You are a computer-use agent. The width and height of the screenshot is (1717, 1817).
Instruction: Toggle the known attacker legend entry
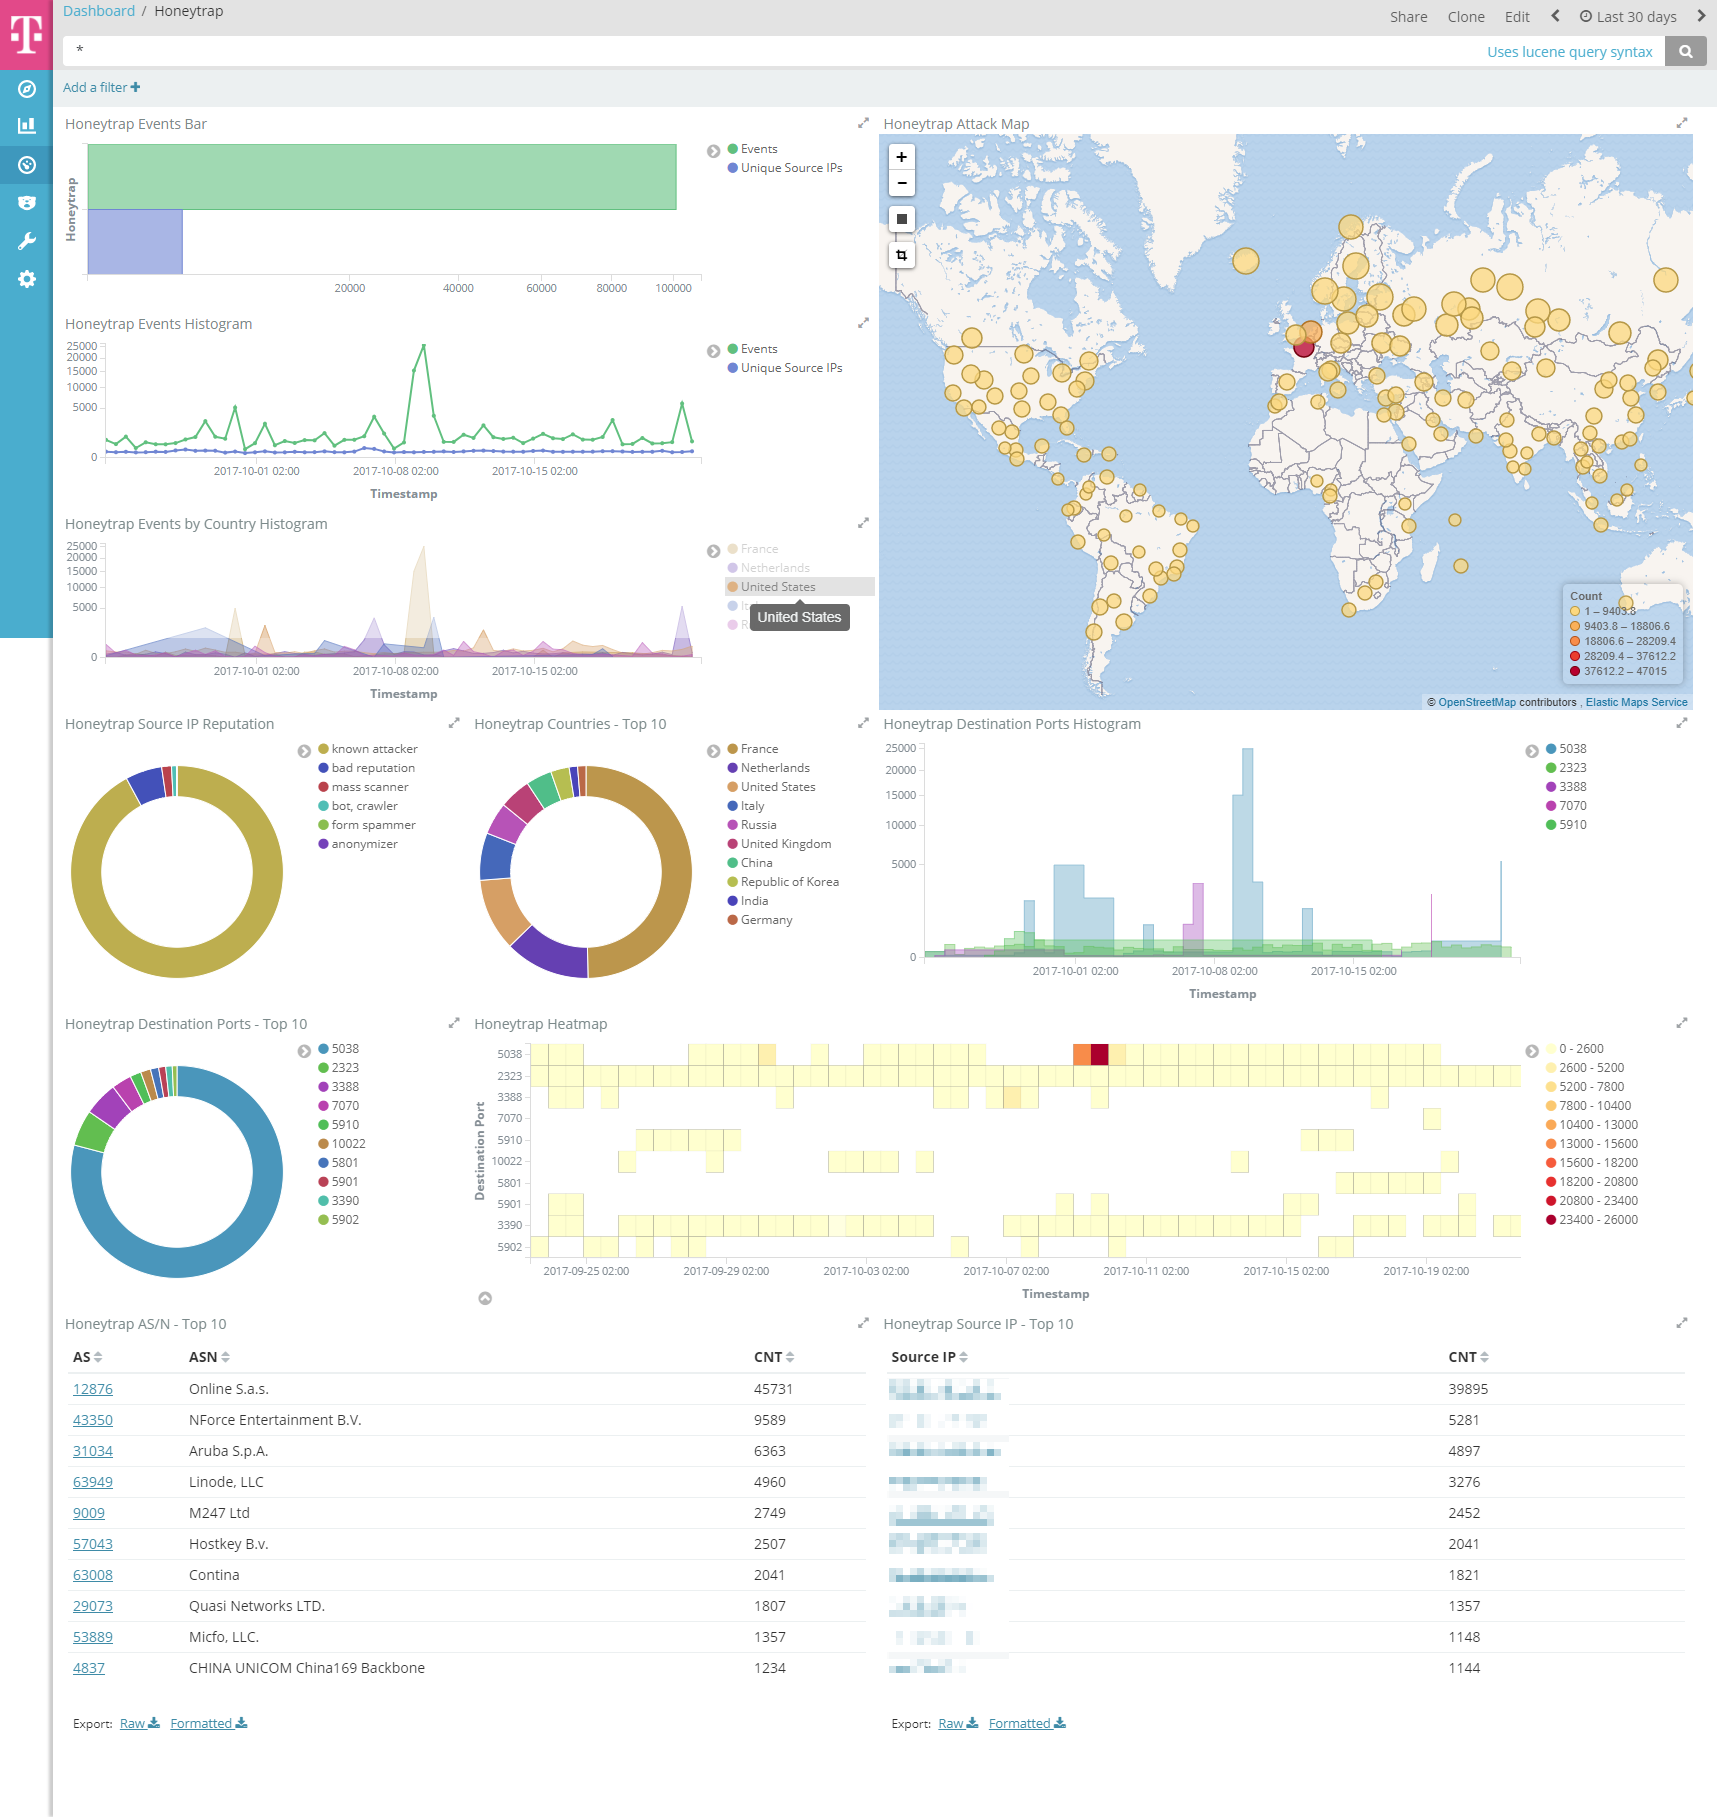click(x=374, y=749)
